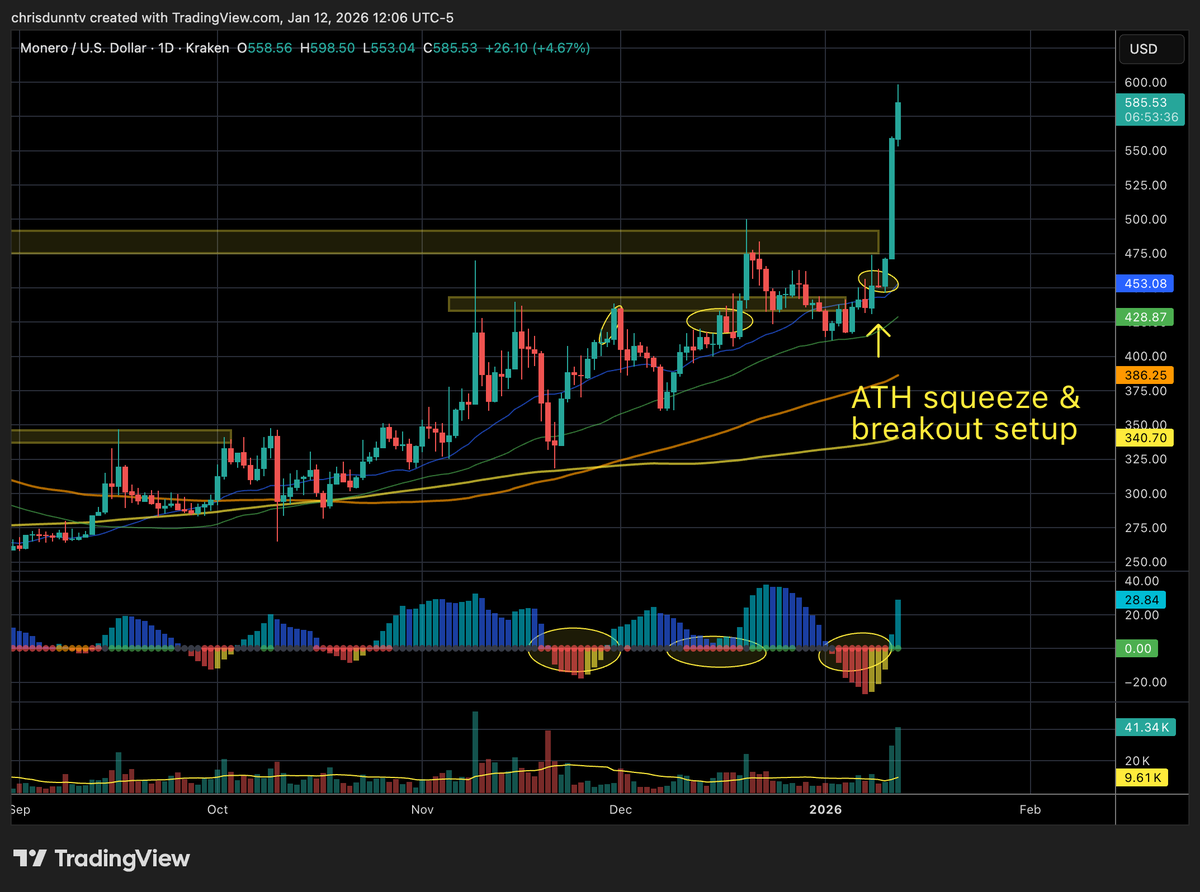Screen dimensions: 1200x892
Task: Click the 525.00 price axis label
Action: coord(1144,185)
